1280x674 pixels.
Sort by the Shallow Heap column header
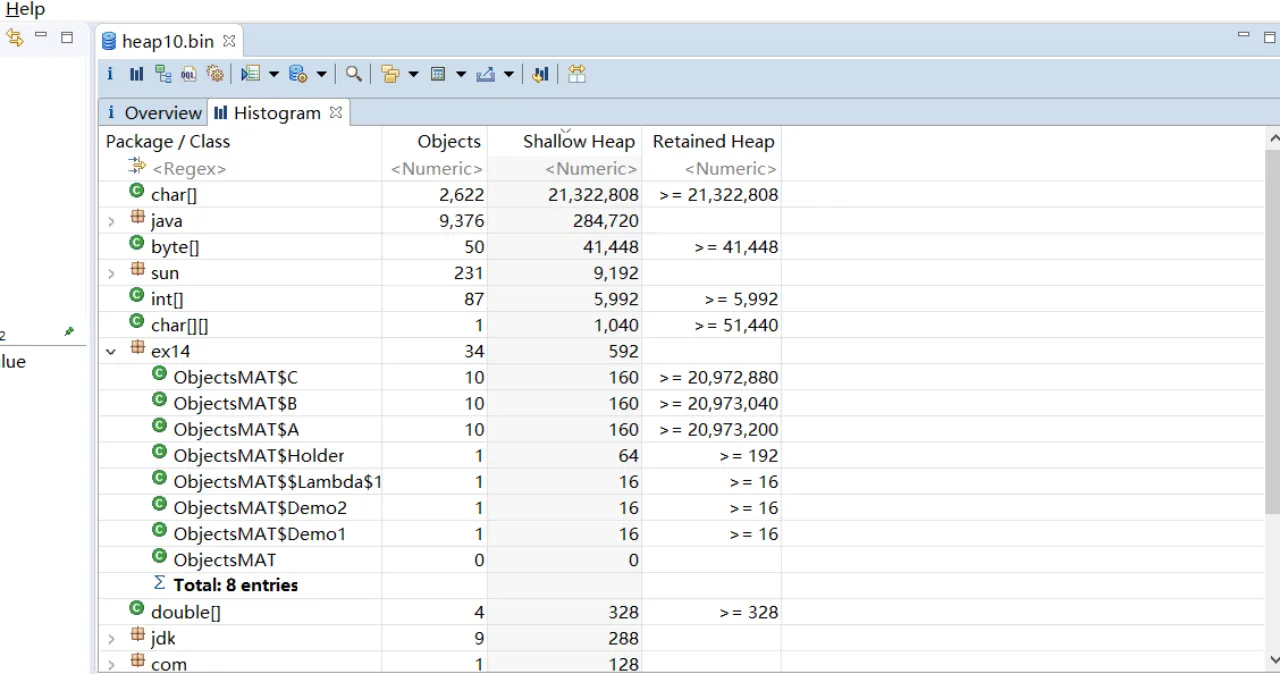[x=578, y=142]
